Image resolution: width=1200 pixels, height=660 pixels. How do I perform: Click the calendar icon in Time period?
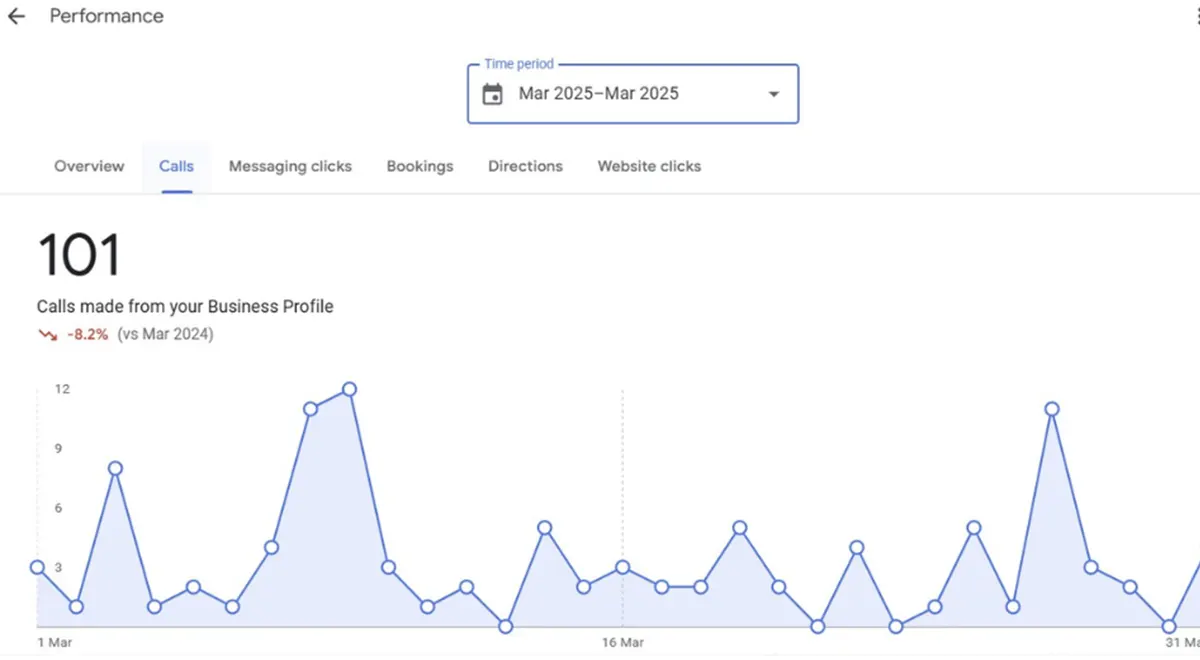coord(492,94)
